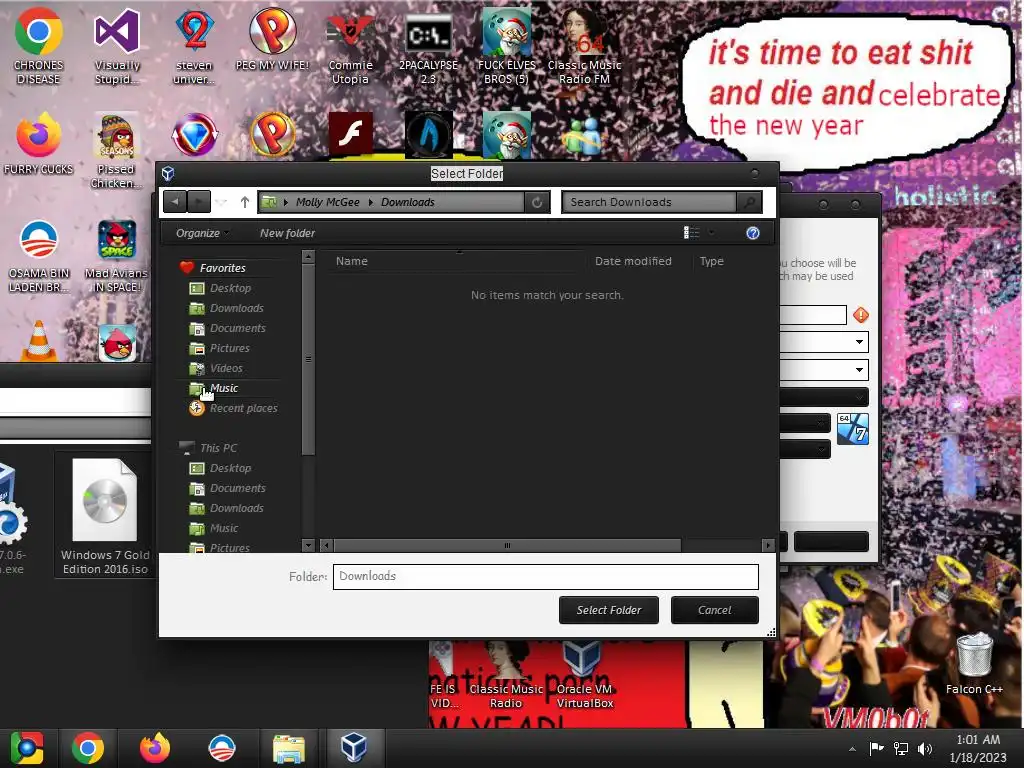
Task: Open the FURRY CUCKS Firefox desktop icon
Action: point(39,144)
